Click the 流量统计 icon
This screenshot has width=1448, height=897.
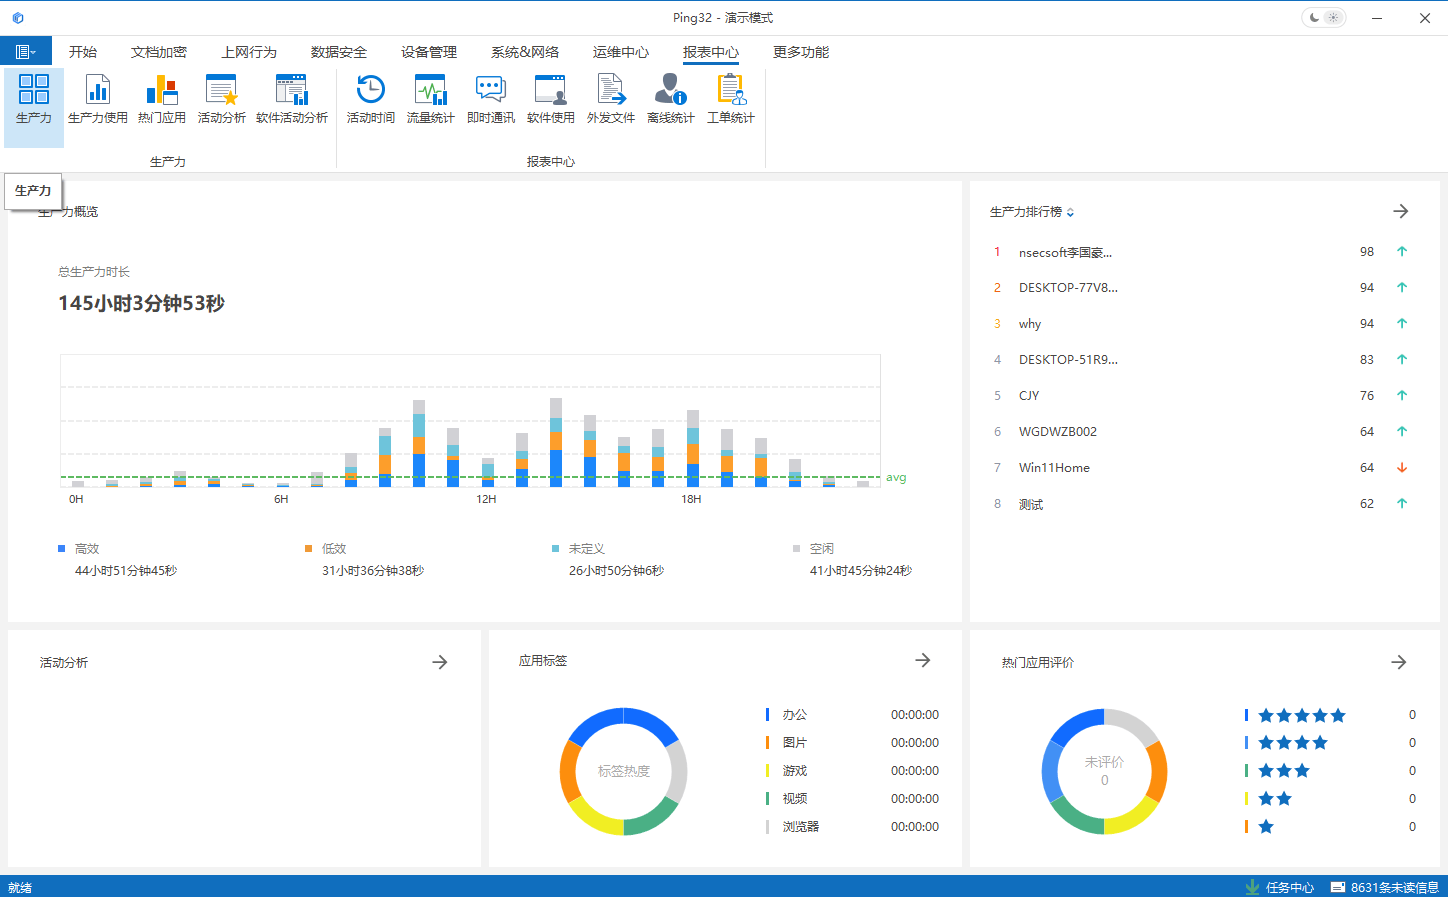click(430, 99)
